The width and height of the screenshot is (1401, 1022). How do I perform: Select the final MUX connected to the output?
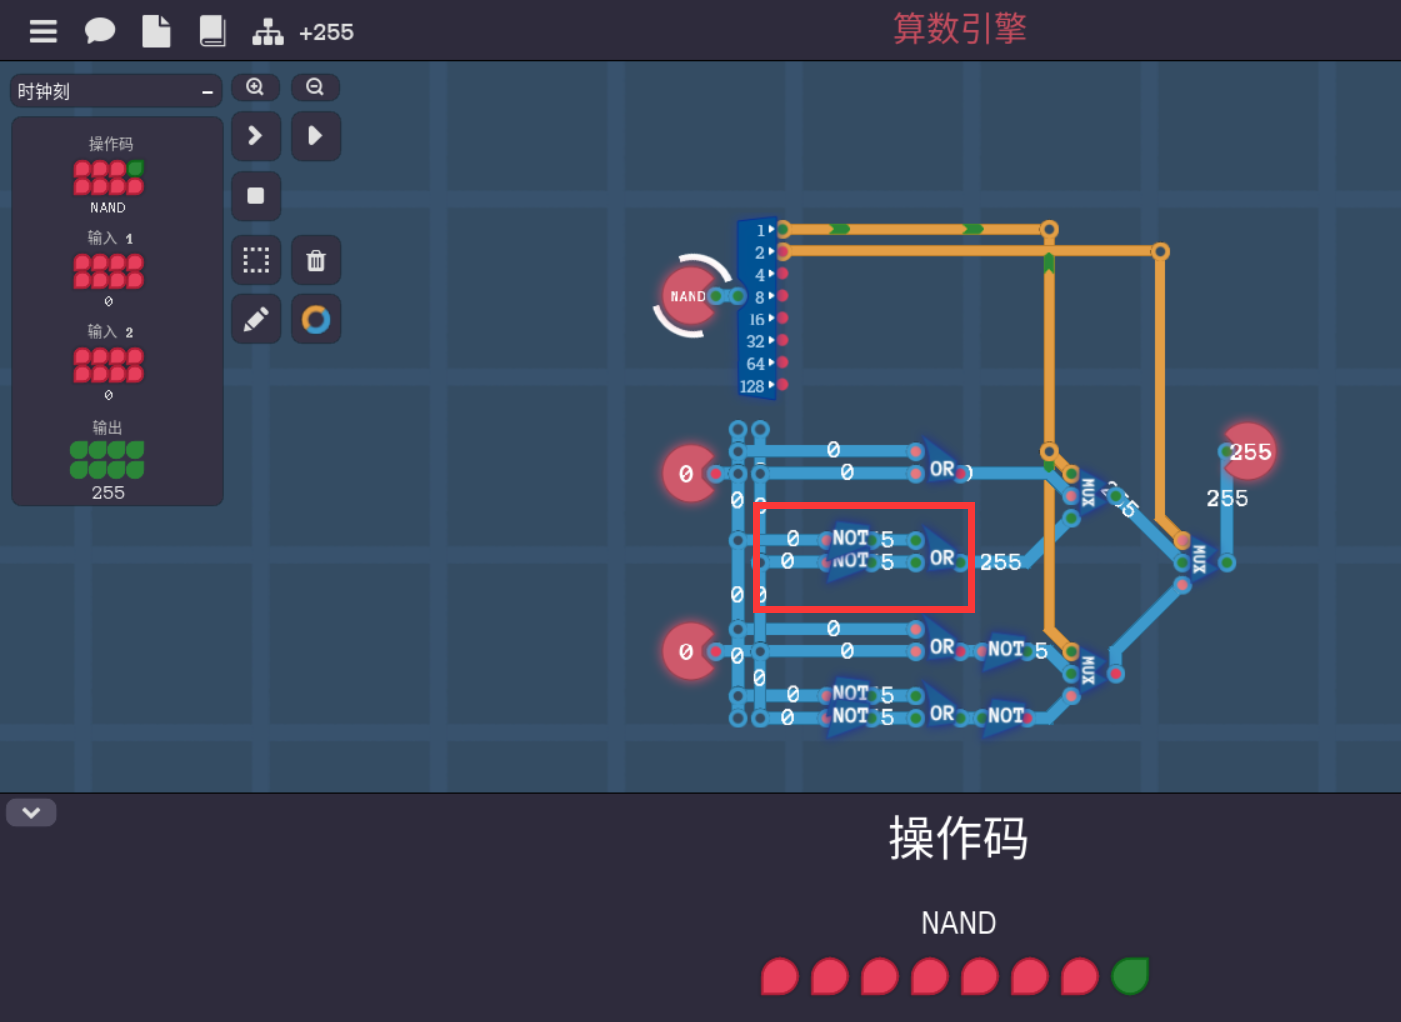pos(1199,560)
